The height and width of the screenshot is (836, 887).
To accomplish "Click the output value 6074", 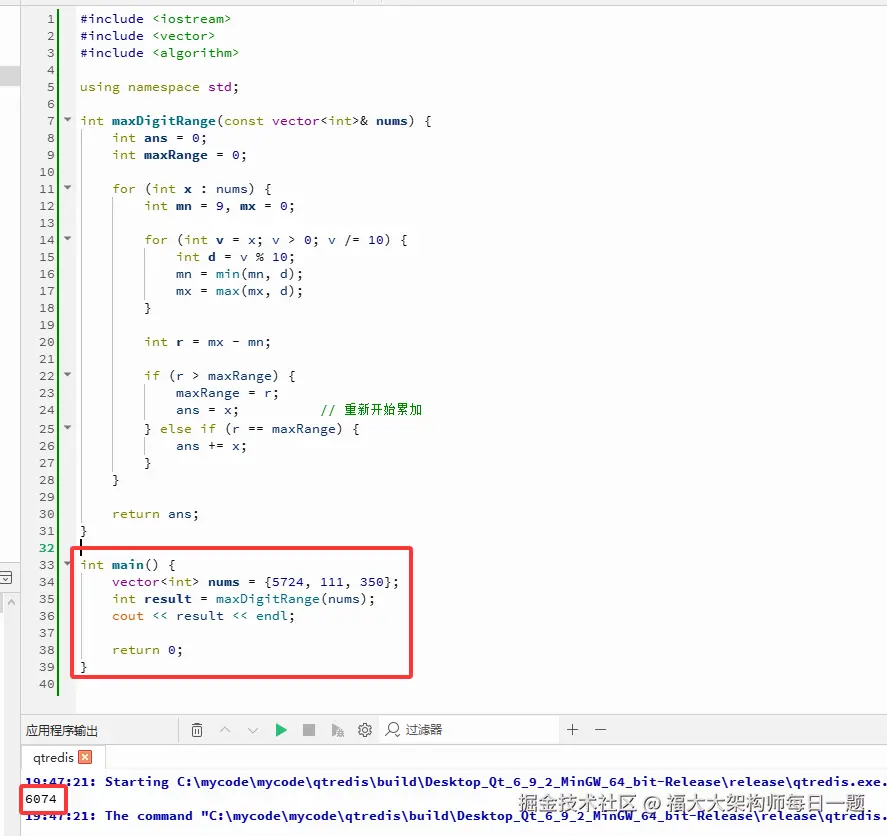I will [41, 799].
